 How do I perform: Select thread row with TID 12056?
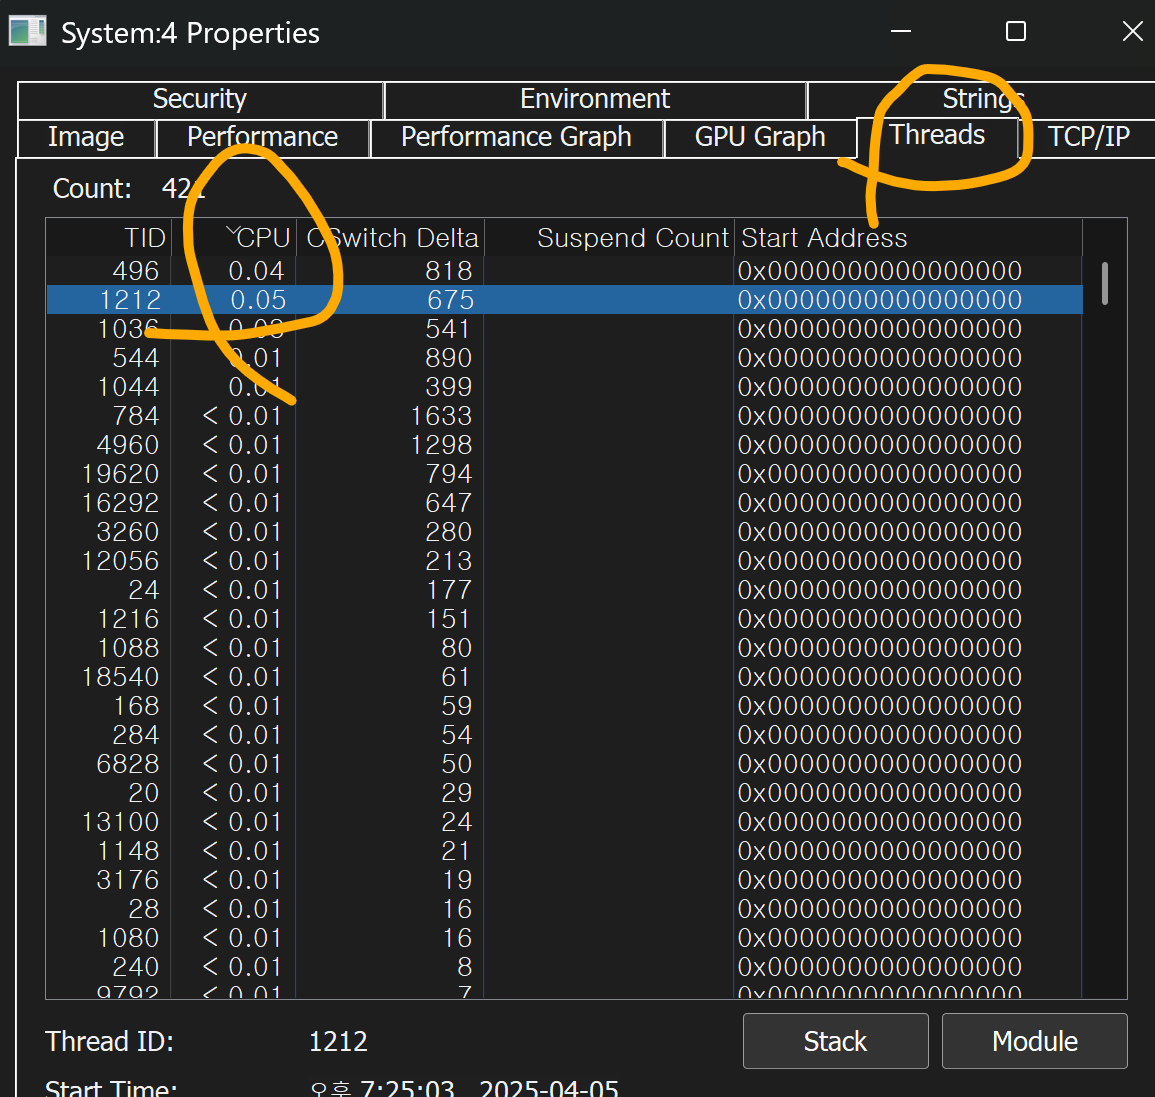click(x=564, y=561)
